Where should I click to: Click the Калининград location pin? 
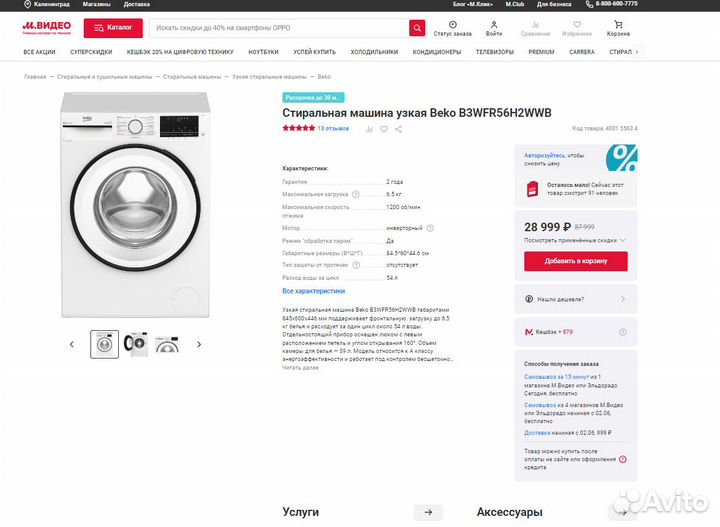click(x=27, y=4)
